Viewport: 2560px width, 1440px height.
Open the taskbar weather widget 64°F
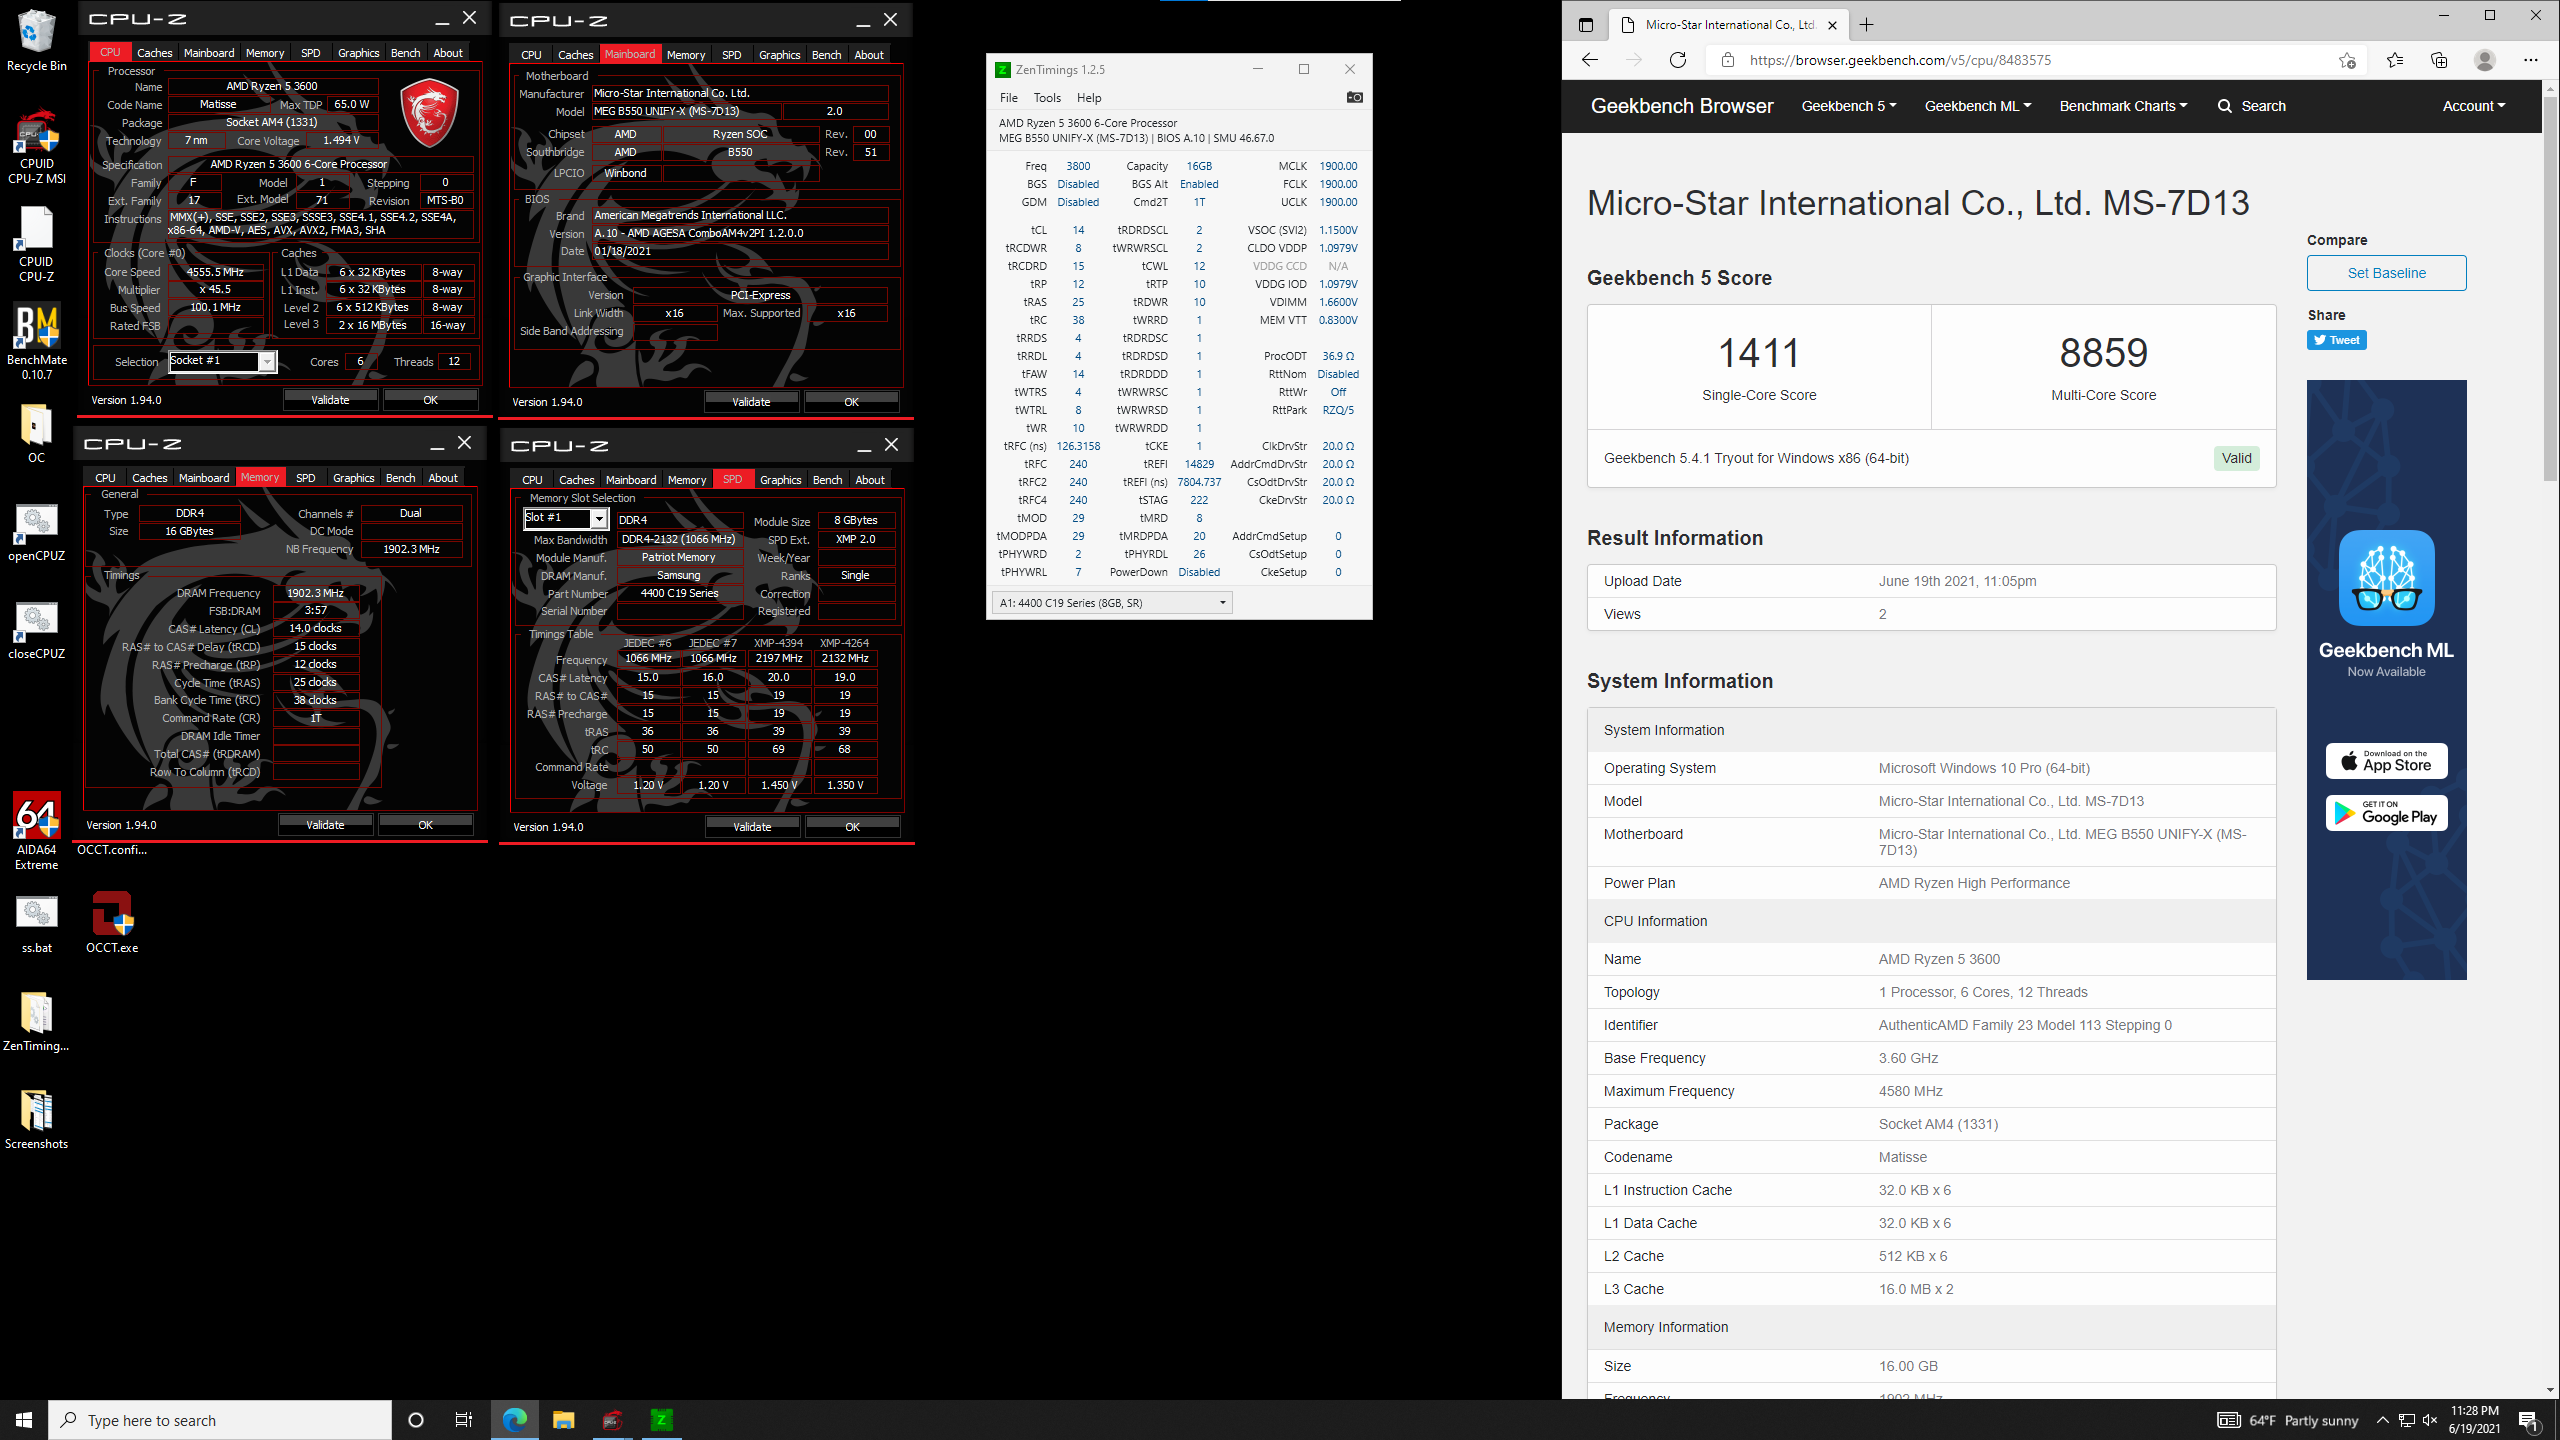2288,1420
